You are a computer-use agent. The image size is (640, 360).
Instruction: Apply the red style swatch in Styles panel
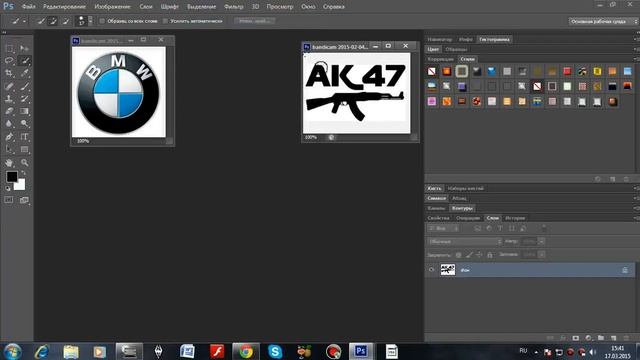[x=567, y=71]
